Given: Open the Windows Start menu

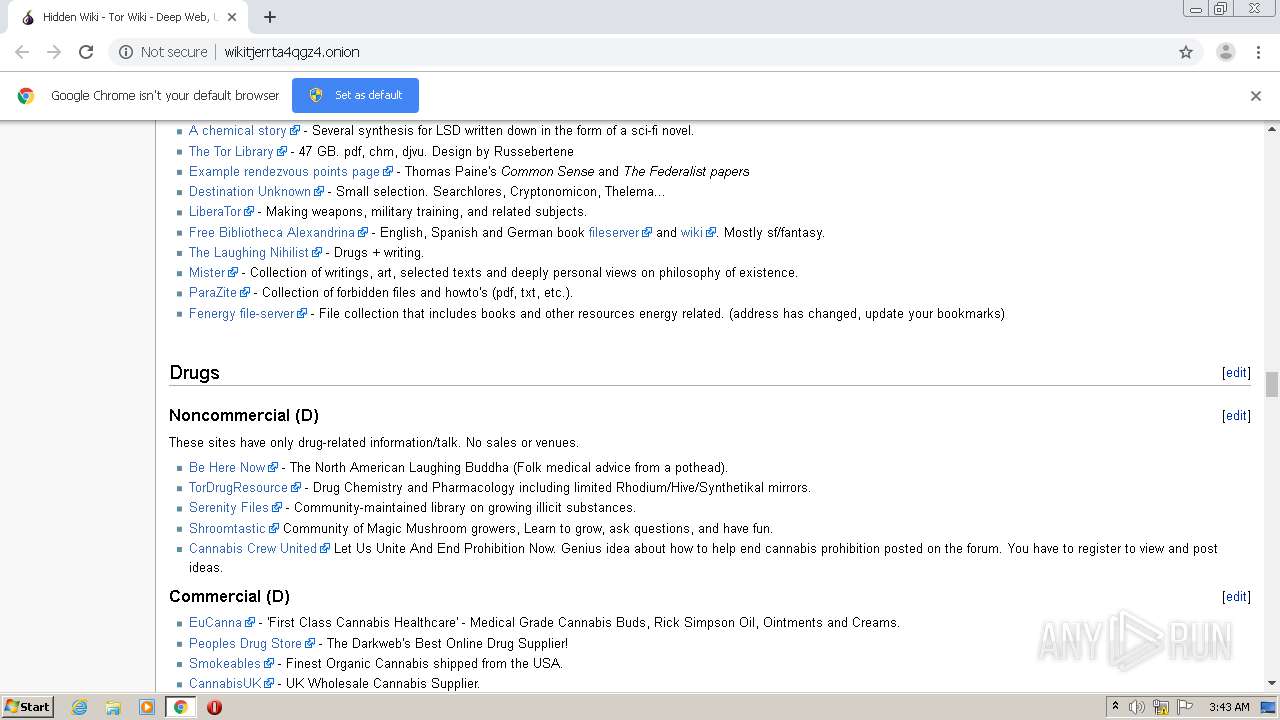Looking at the screenshot, I should point(27,706).
